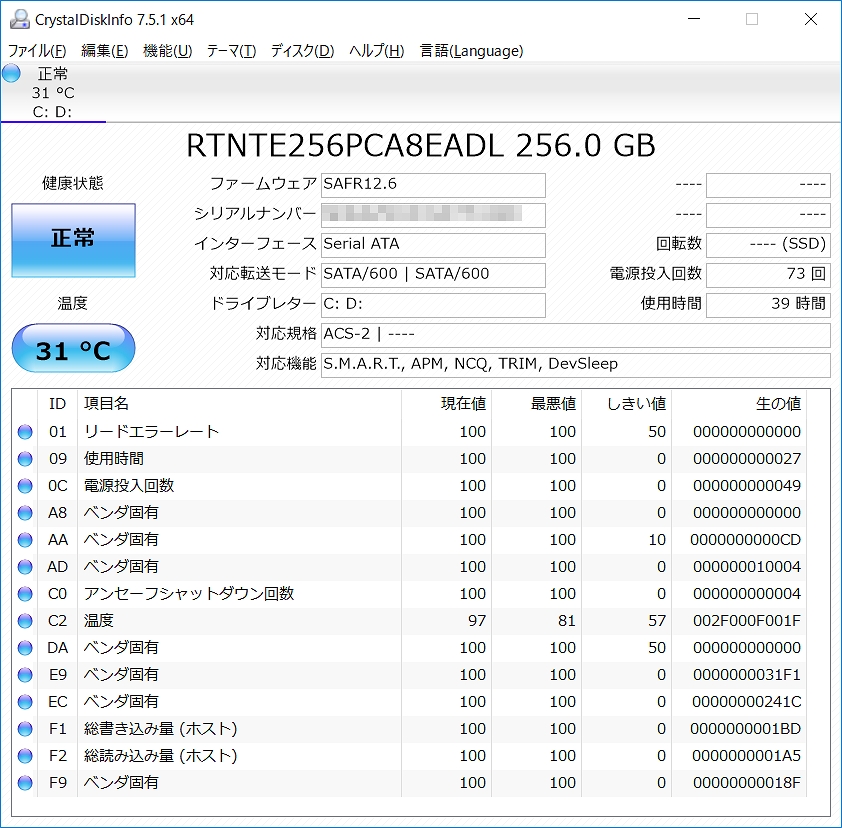
Task: Open the 言語(Language) menu
Action: [x=471, y=50]
